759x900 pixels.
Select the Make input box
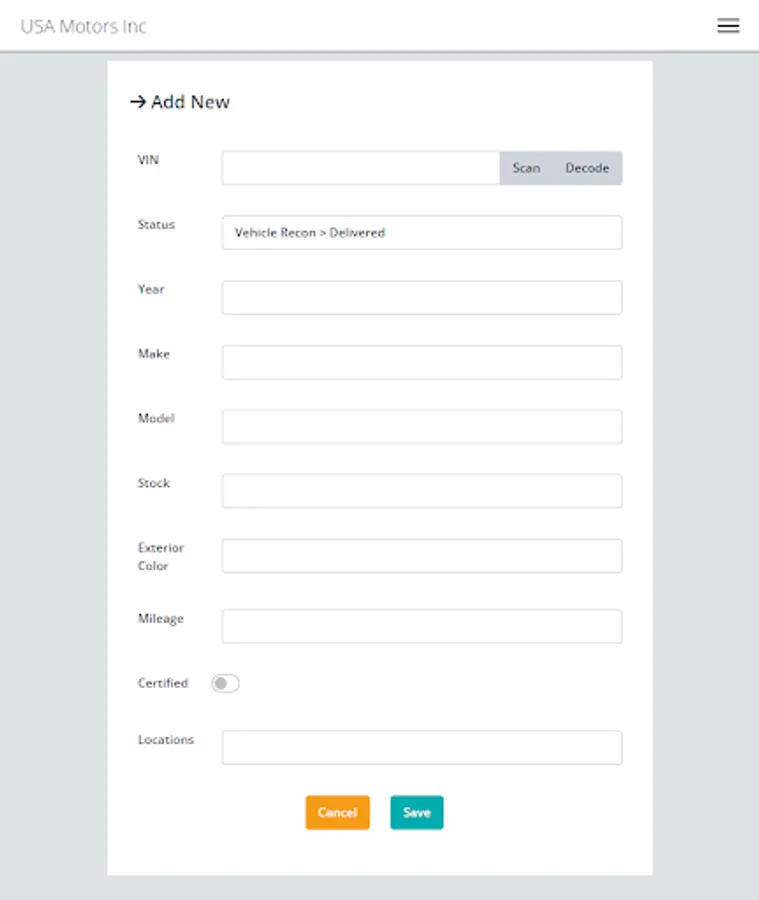pos(421,362)
